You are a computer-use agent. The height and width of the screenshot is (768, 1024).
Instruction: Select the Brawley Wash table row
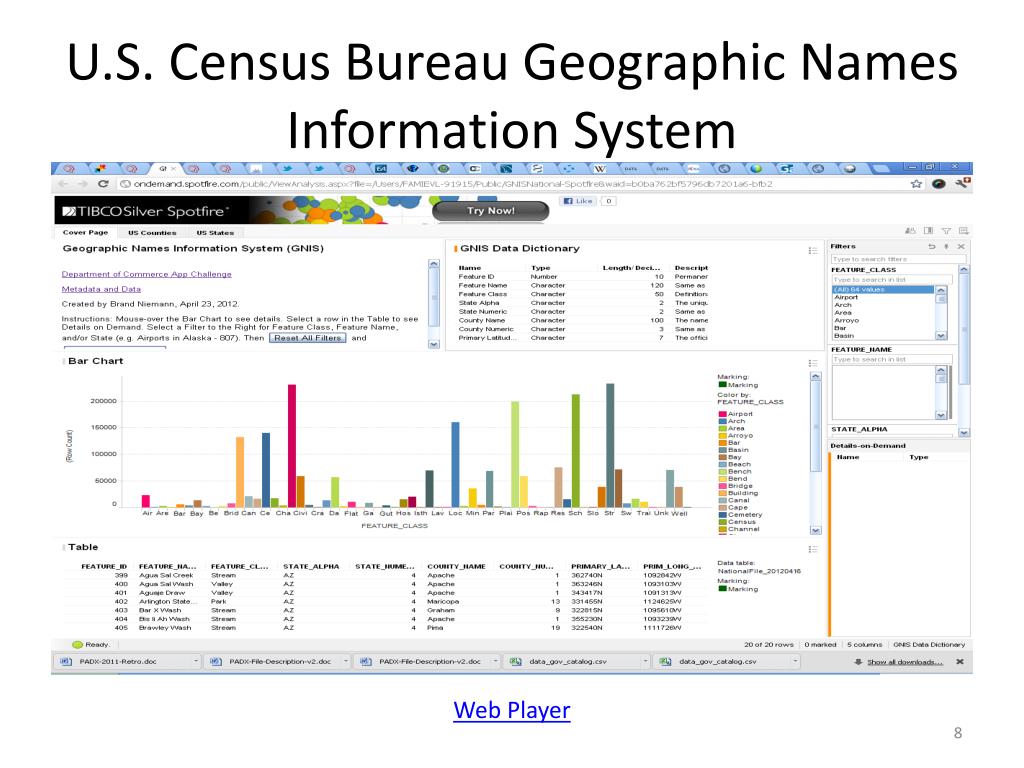(x=385, y=628)
